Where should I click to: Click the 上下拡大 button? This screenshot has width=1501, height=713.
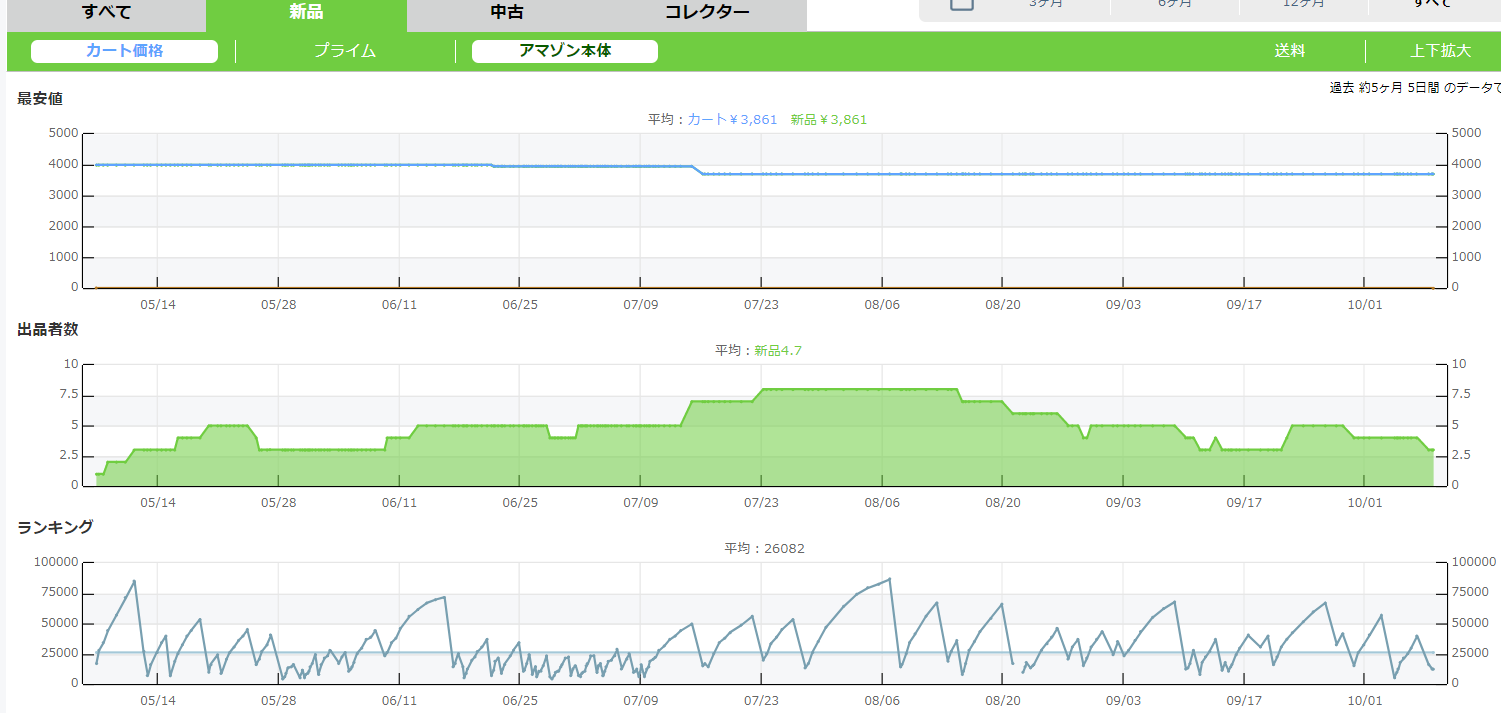coord(1440,51)
